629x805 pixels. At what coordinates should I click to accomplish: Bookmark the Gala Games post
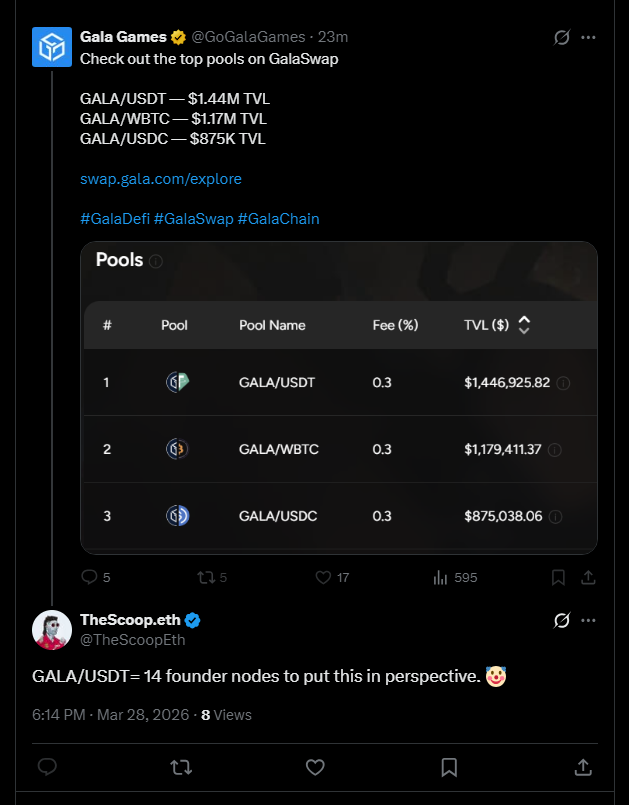coord(558,578)
